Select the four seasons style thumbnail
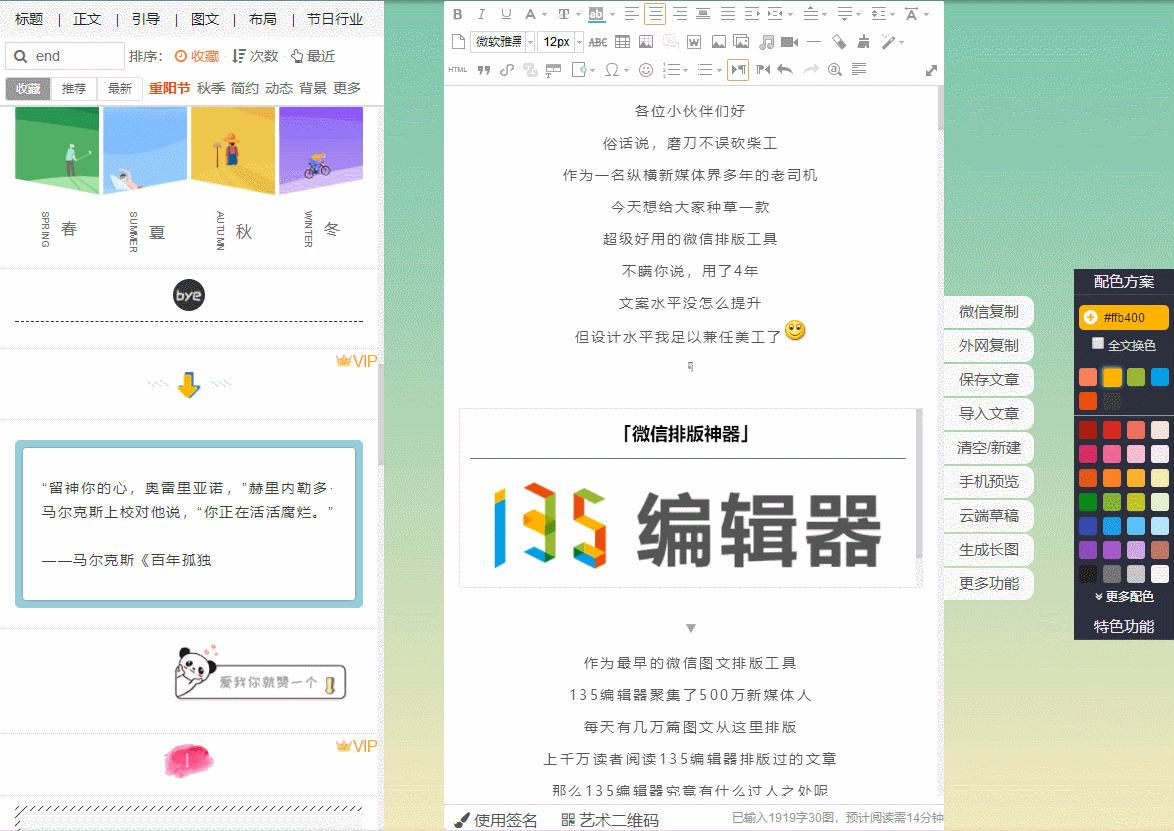This screenshot has width=1174, height=831. (189, 179)
